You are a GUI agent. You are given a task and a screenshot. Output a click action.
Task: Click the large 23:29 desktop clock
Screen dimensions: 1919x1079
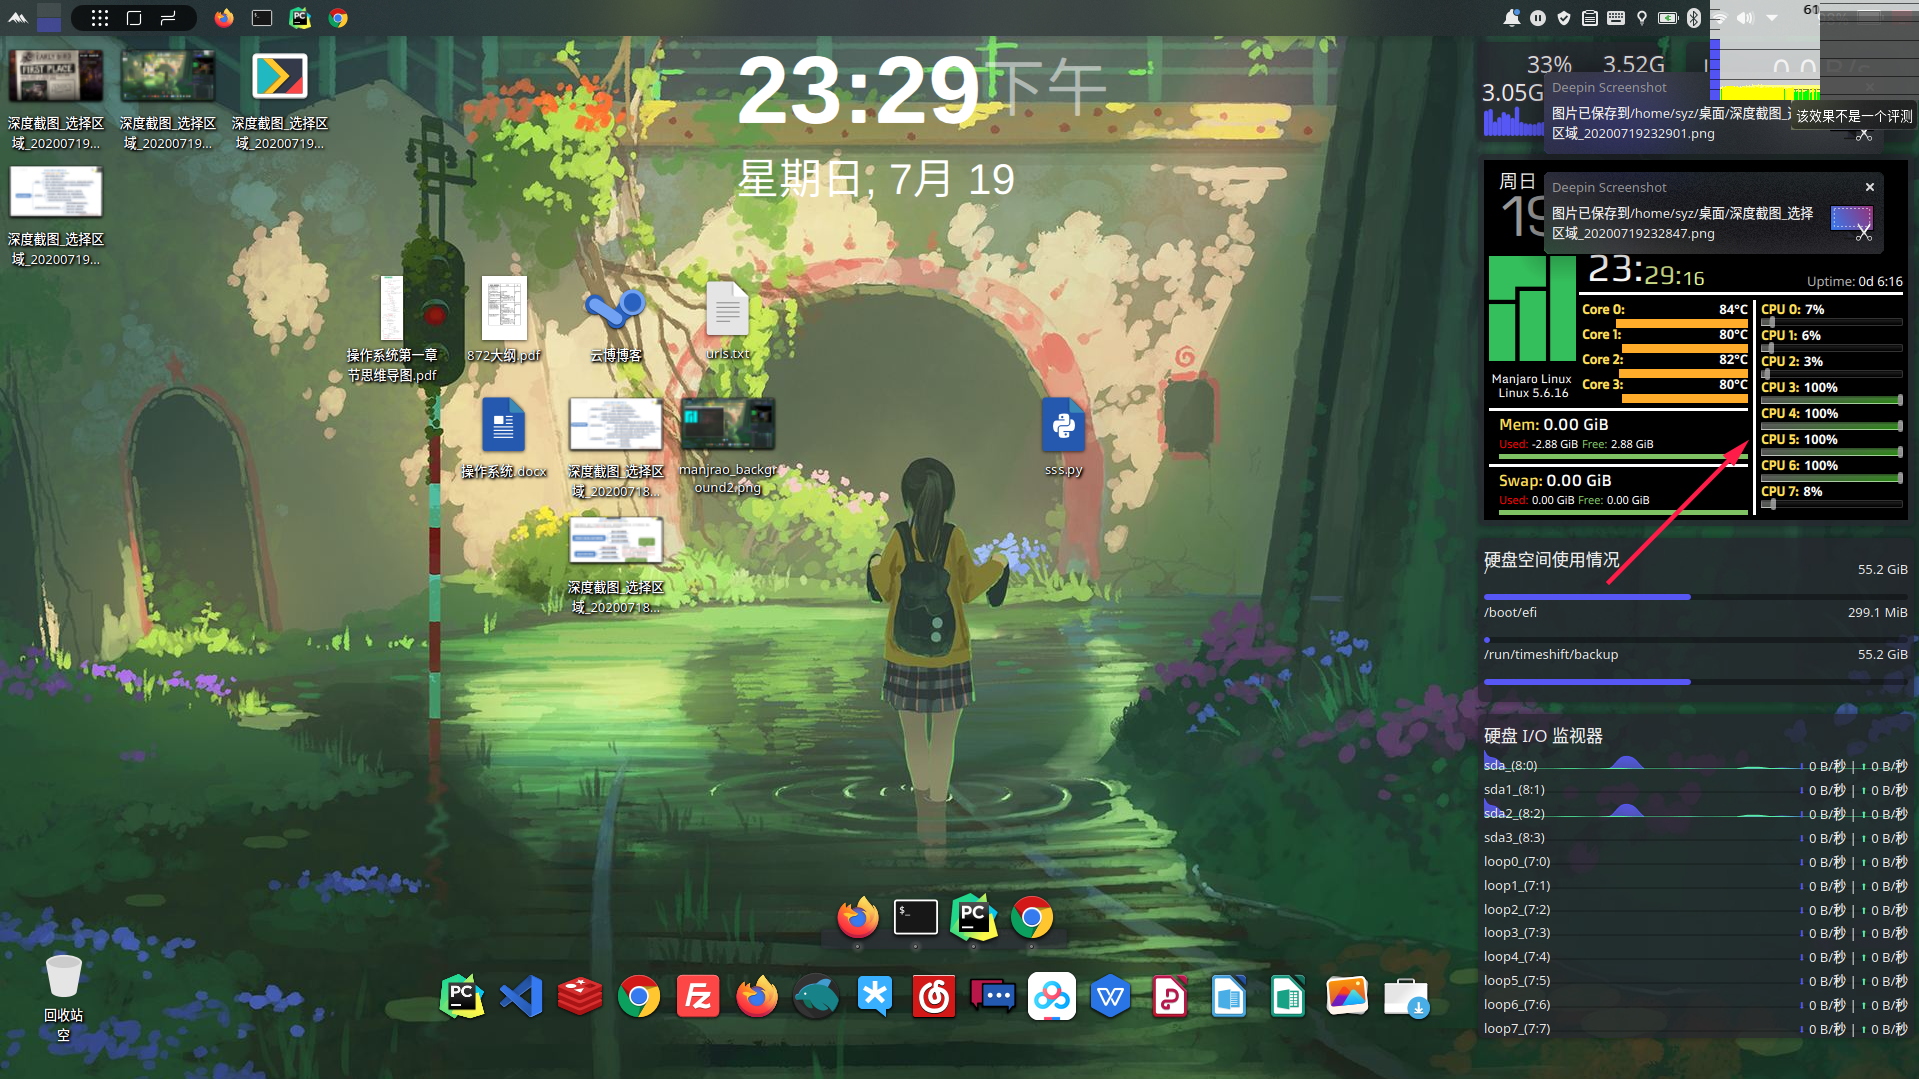pyautogui.click(x=858, y=91)
